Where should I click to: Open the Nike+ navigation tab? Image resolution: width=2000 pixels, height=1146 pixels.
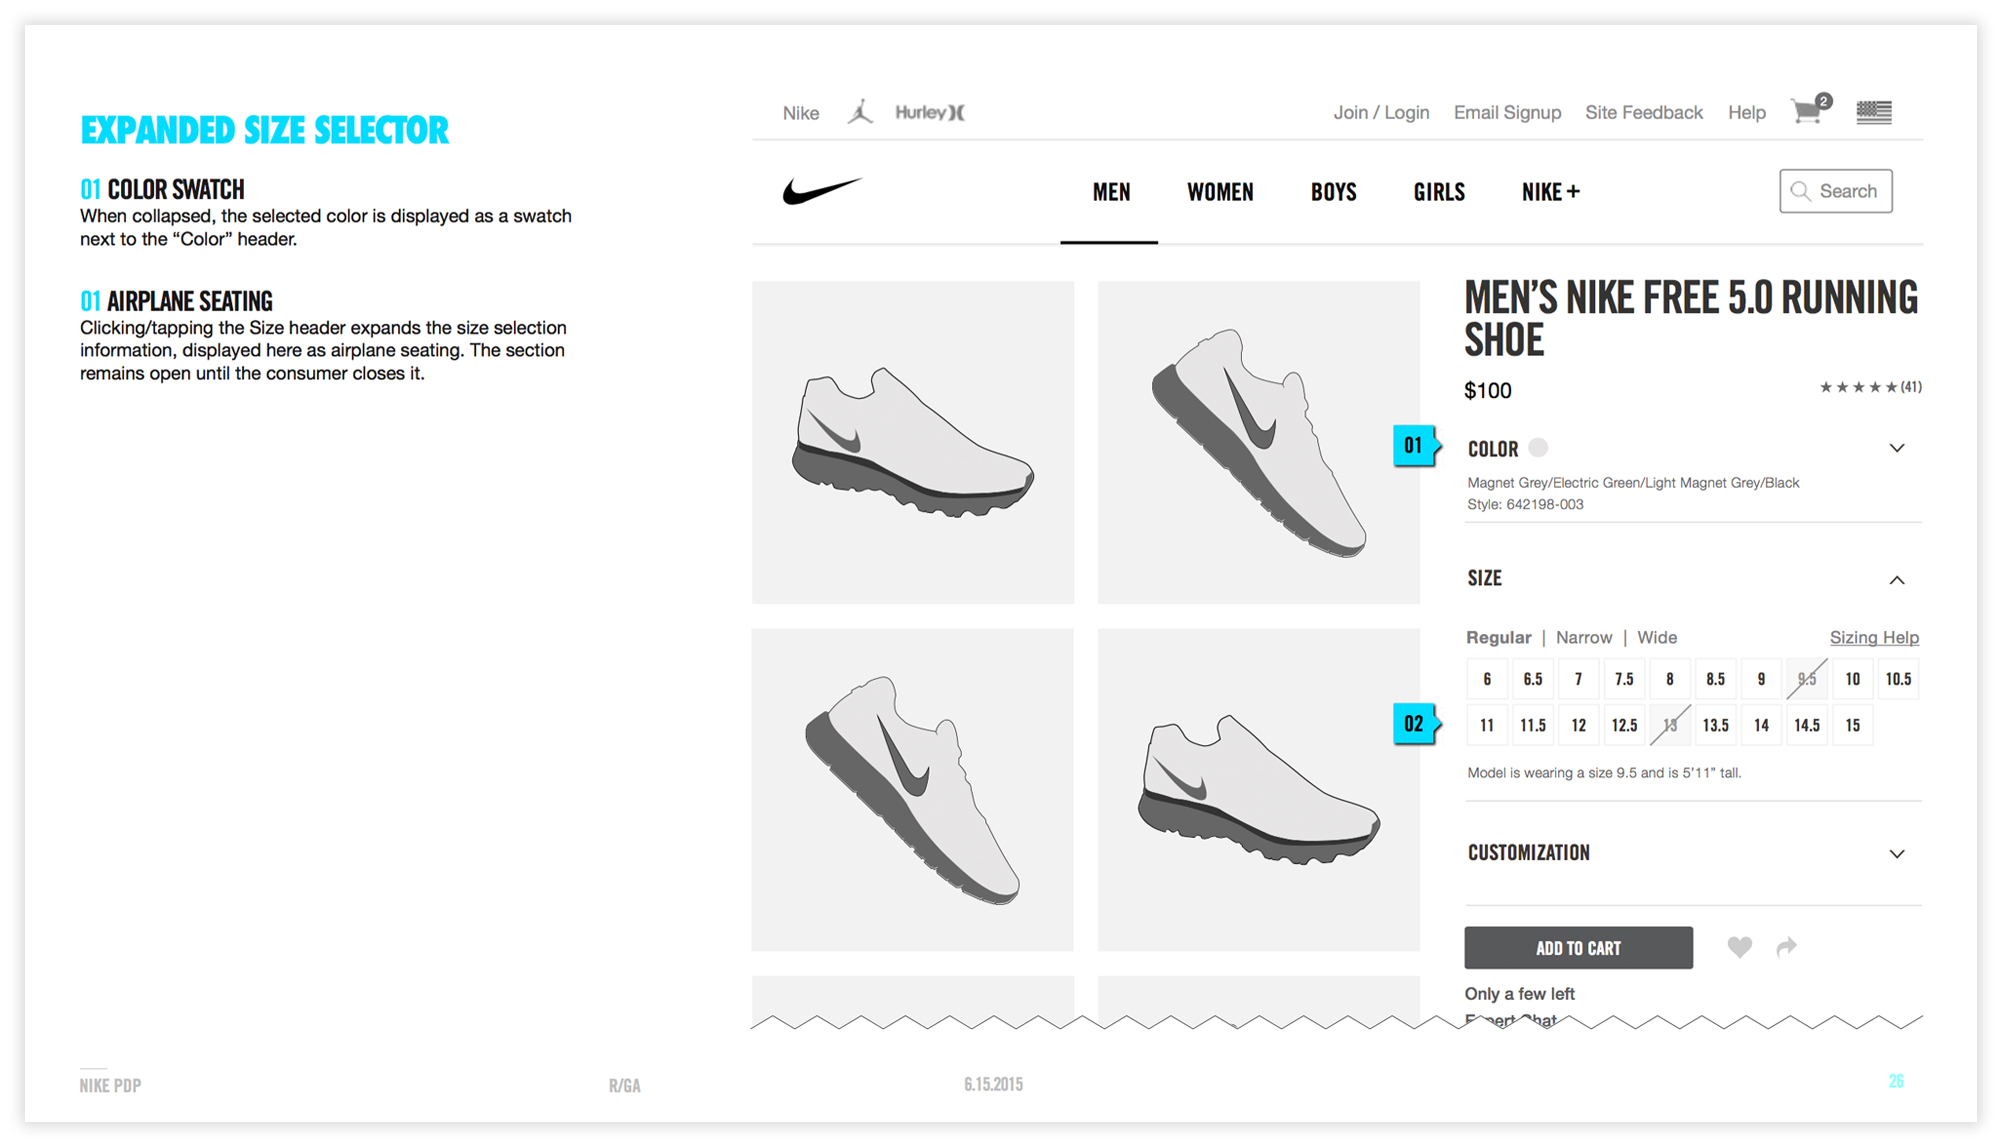pyautogui.click(x=1550, y=192)
